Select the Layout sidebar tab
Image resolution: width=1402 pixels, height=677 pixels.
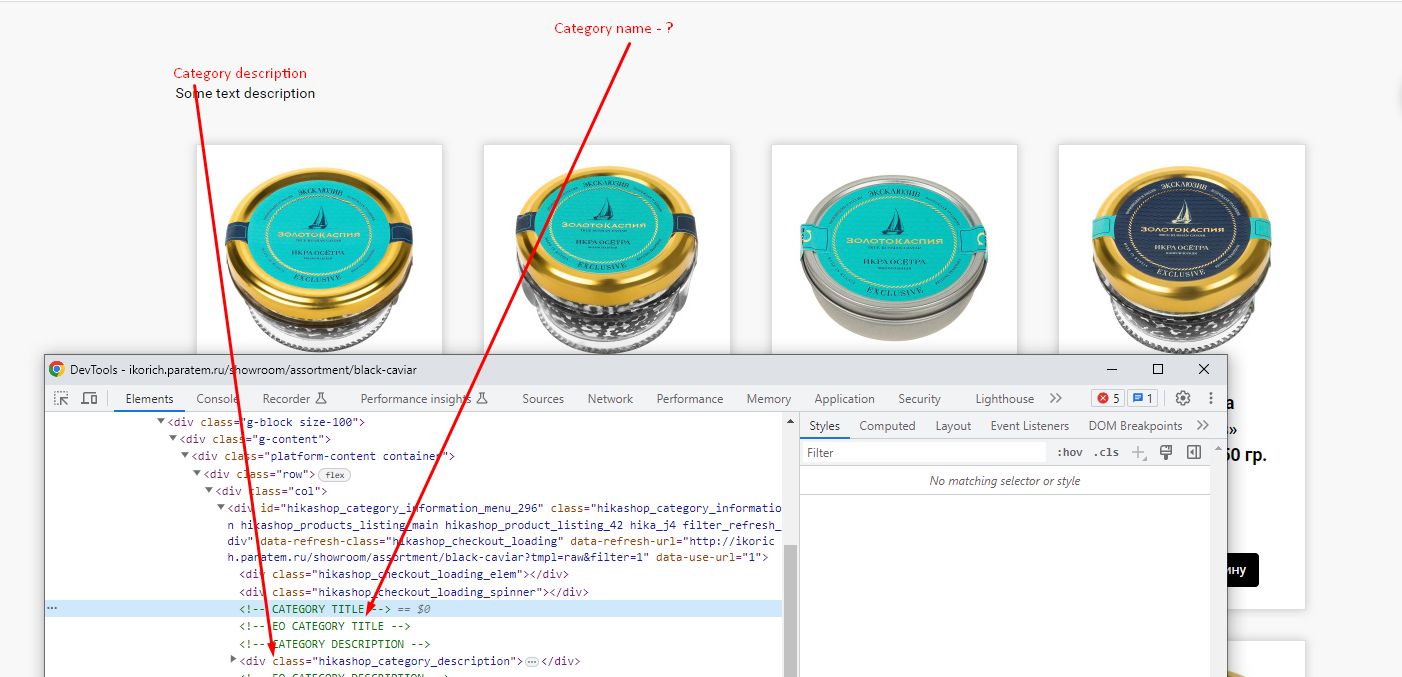coord(953,425)
